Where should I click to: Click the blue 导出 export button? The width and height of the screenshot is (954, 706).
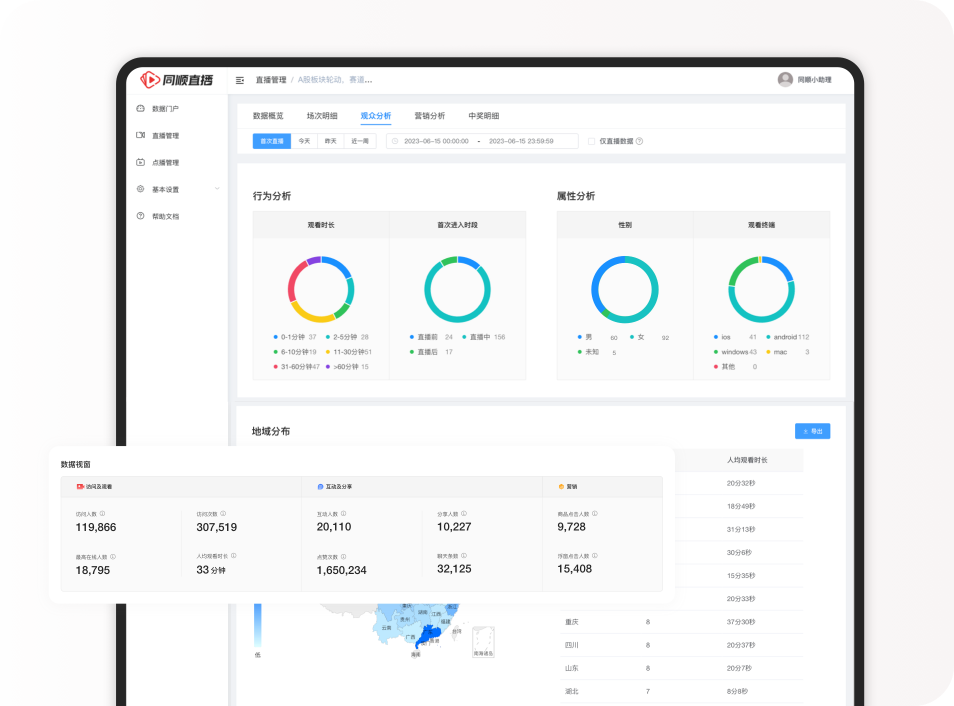(x=812, y=431)
